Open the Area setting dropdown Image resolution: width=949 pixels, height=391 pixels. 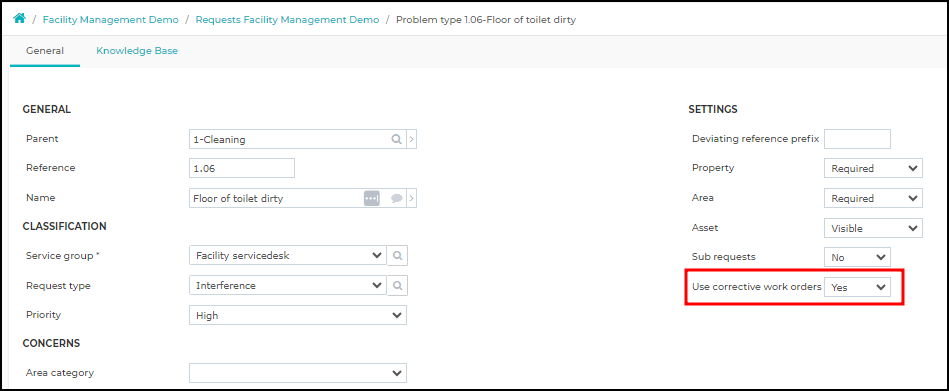click(x=873, y=198)
